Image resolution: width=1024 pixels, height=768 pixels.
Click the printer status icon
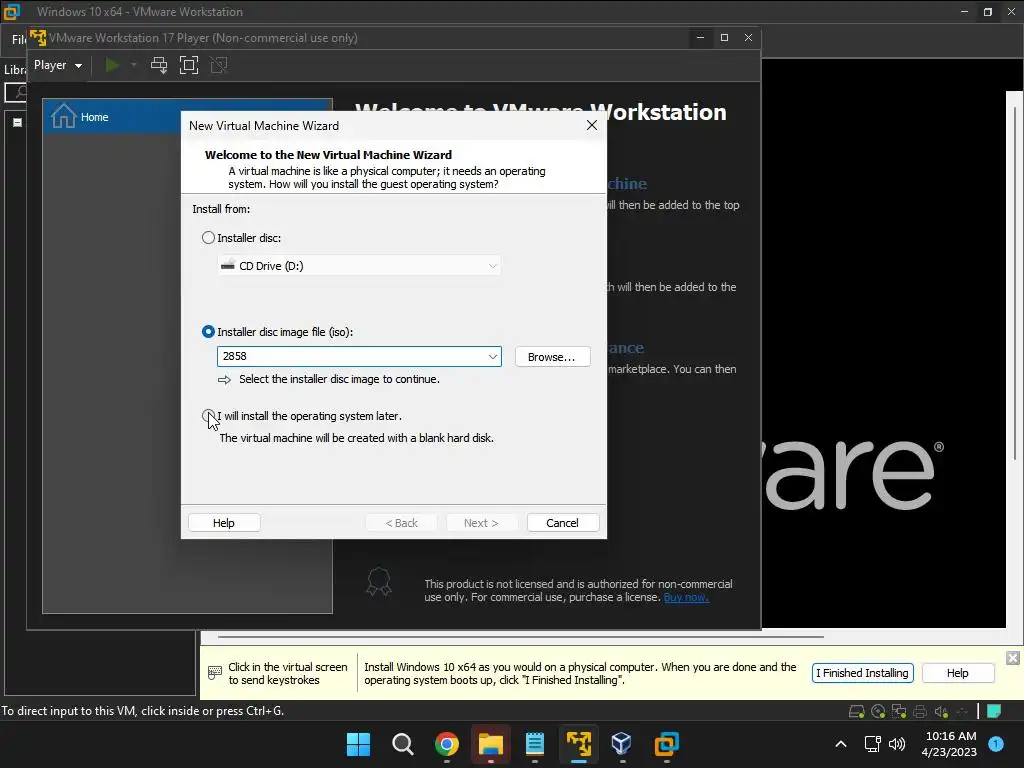point(920,711)
